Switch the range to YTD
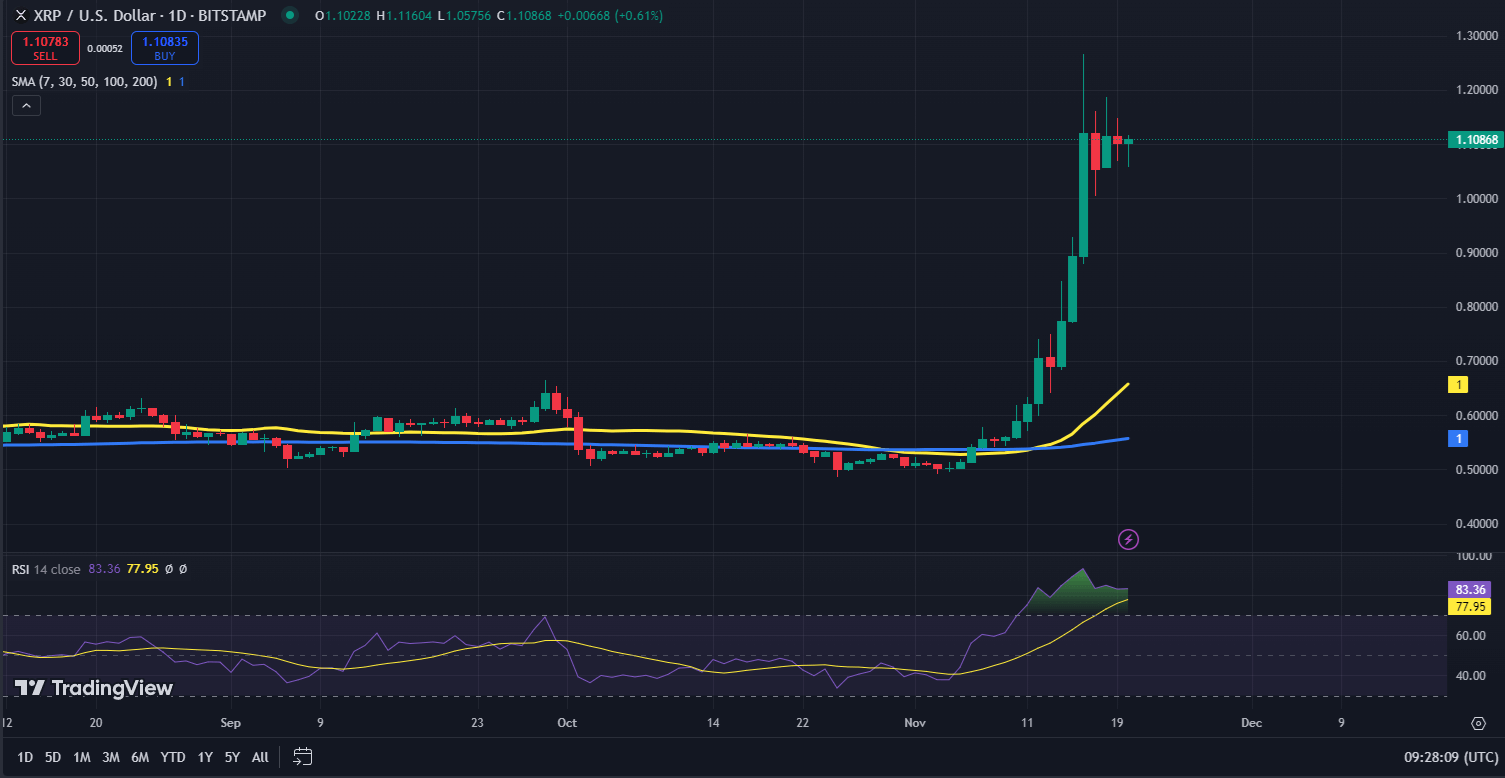This screenshot has width=1505, height=778. tap(172, 757)
